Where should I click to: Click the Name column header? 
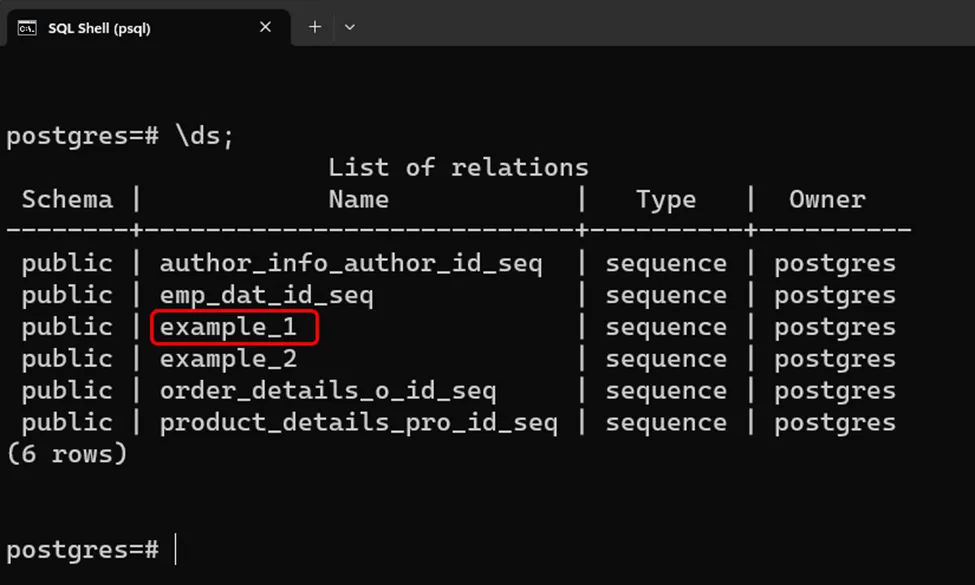pos(358,199)
